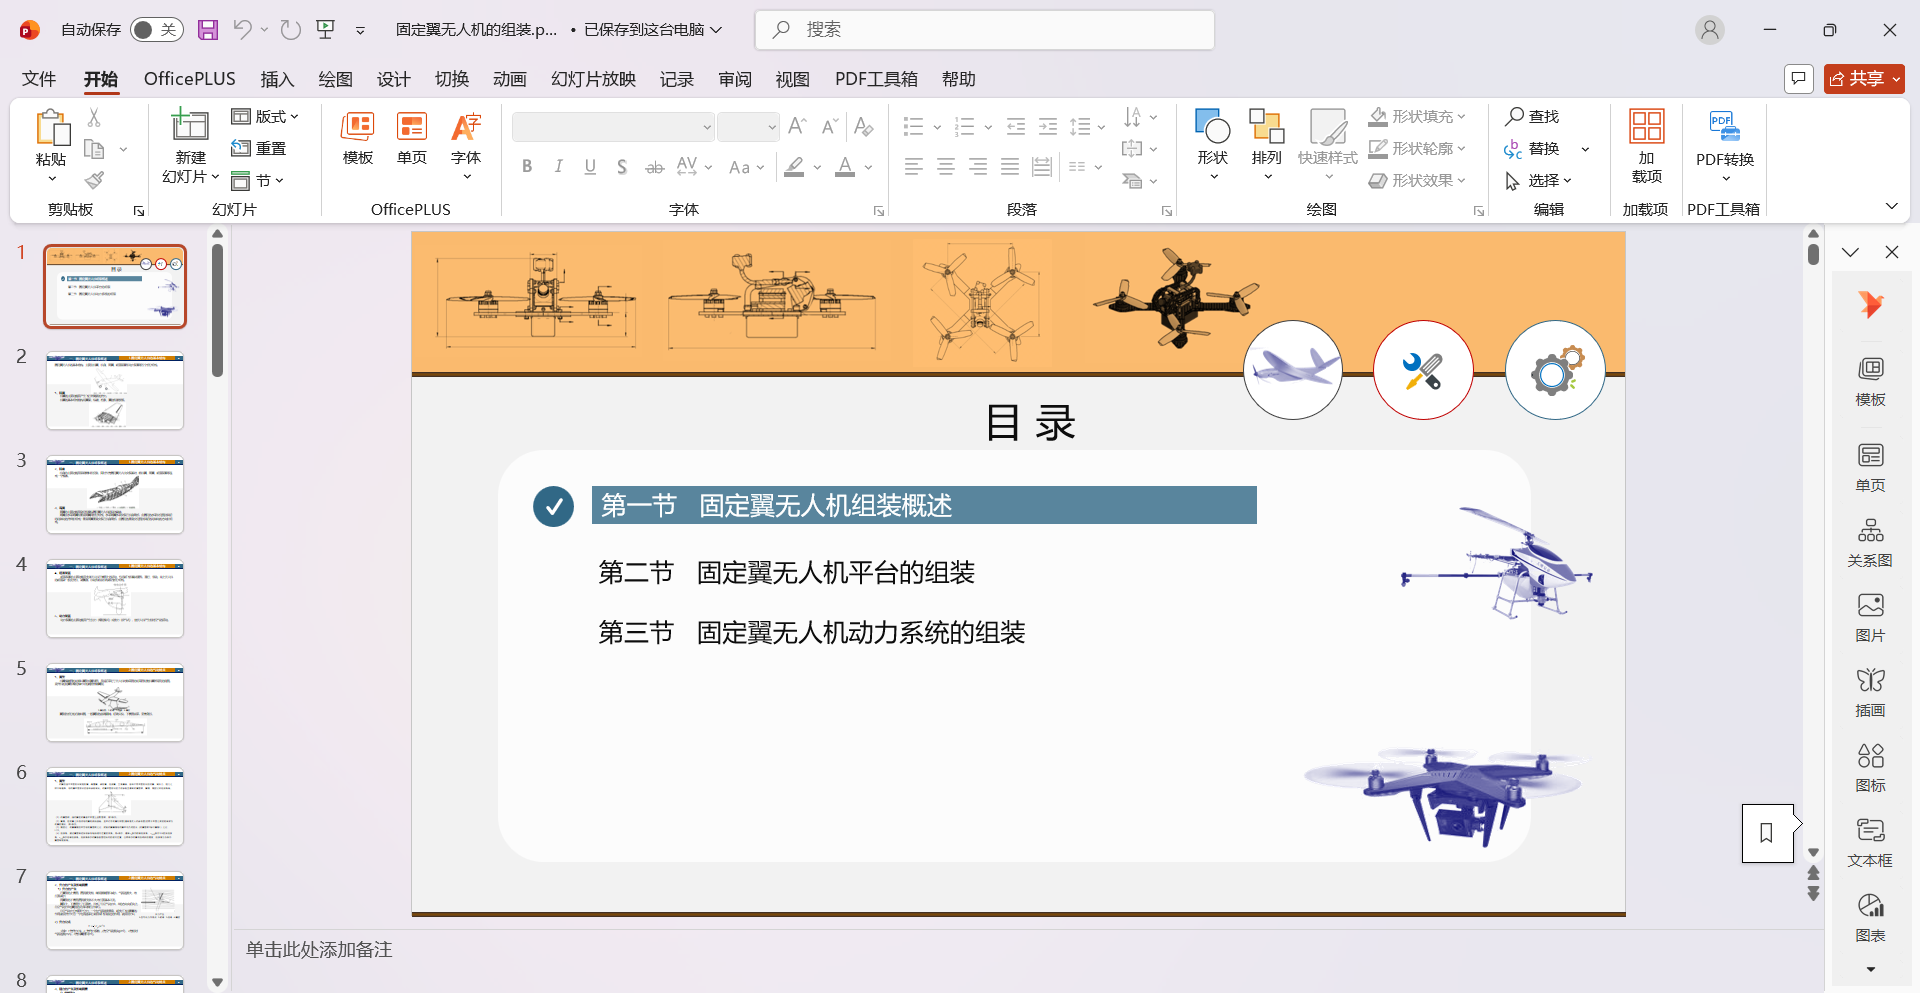1920x993 pixels.
Task: Switch to the 动画 Animations tab
Action: tap(509, 79)
